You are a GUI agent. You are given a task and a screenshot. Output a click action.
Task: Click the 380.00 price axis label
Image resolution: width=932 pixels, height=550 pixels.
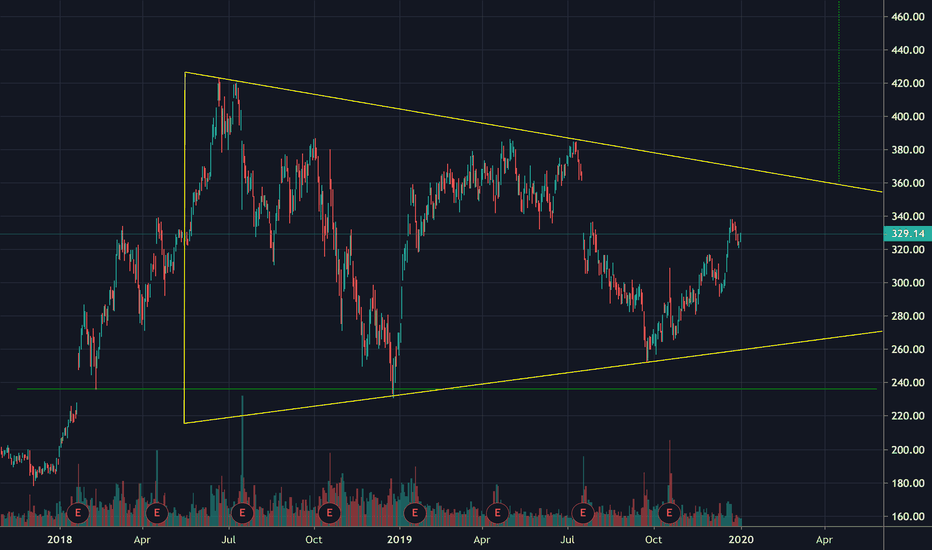tap(908, 150)
